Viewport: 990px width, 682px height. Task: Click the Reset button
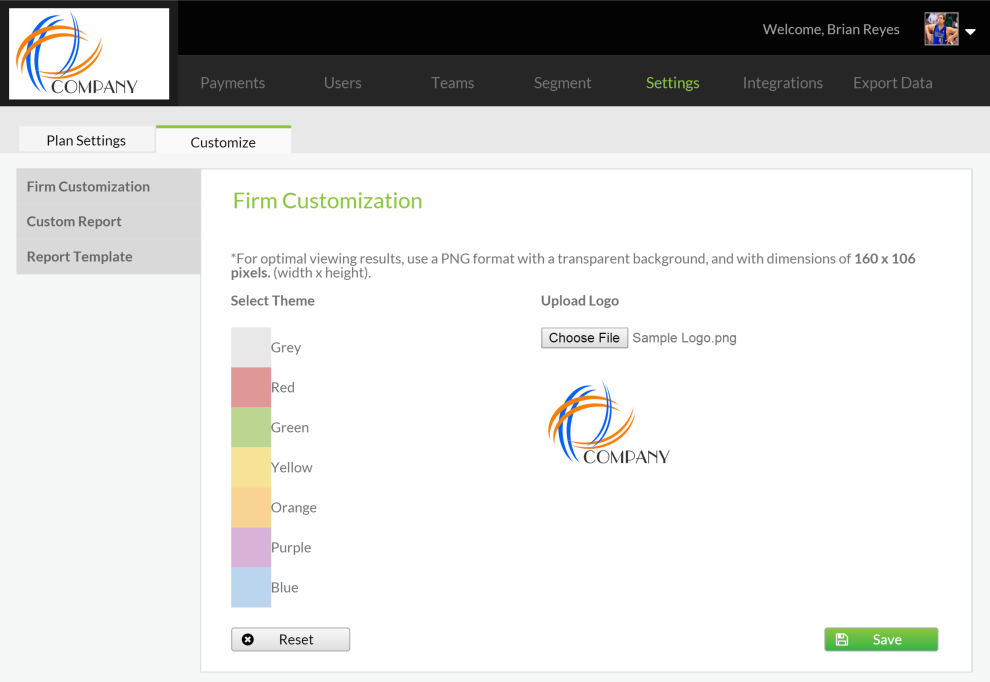pos(290,639)
